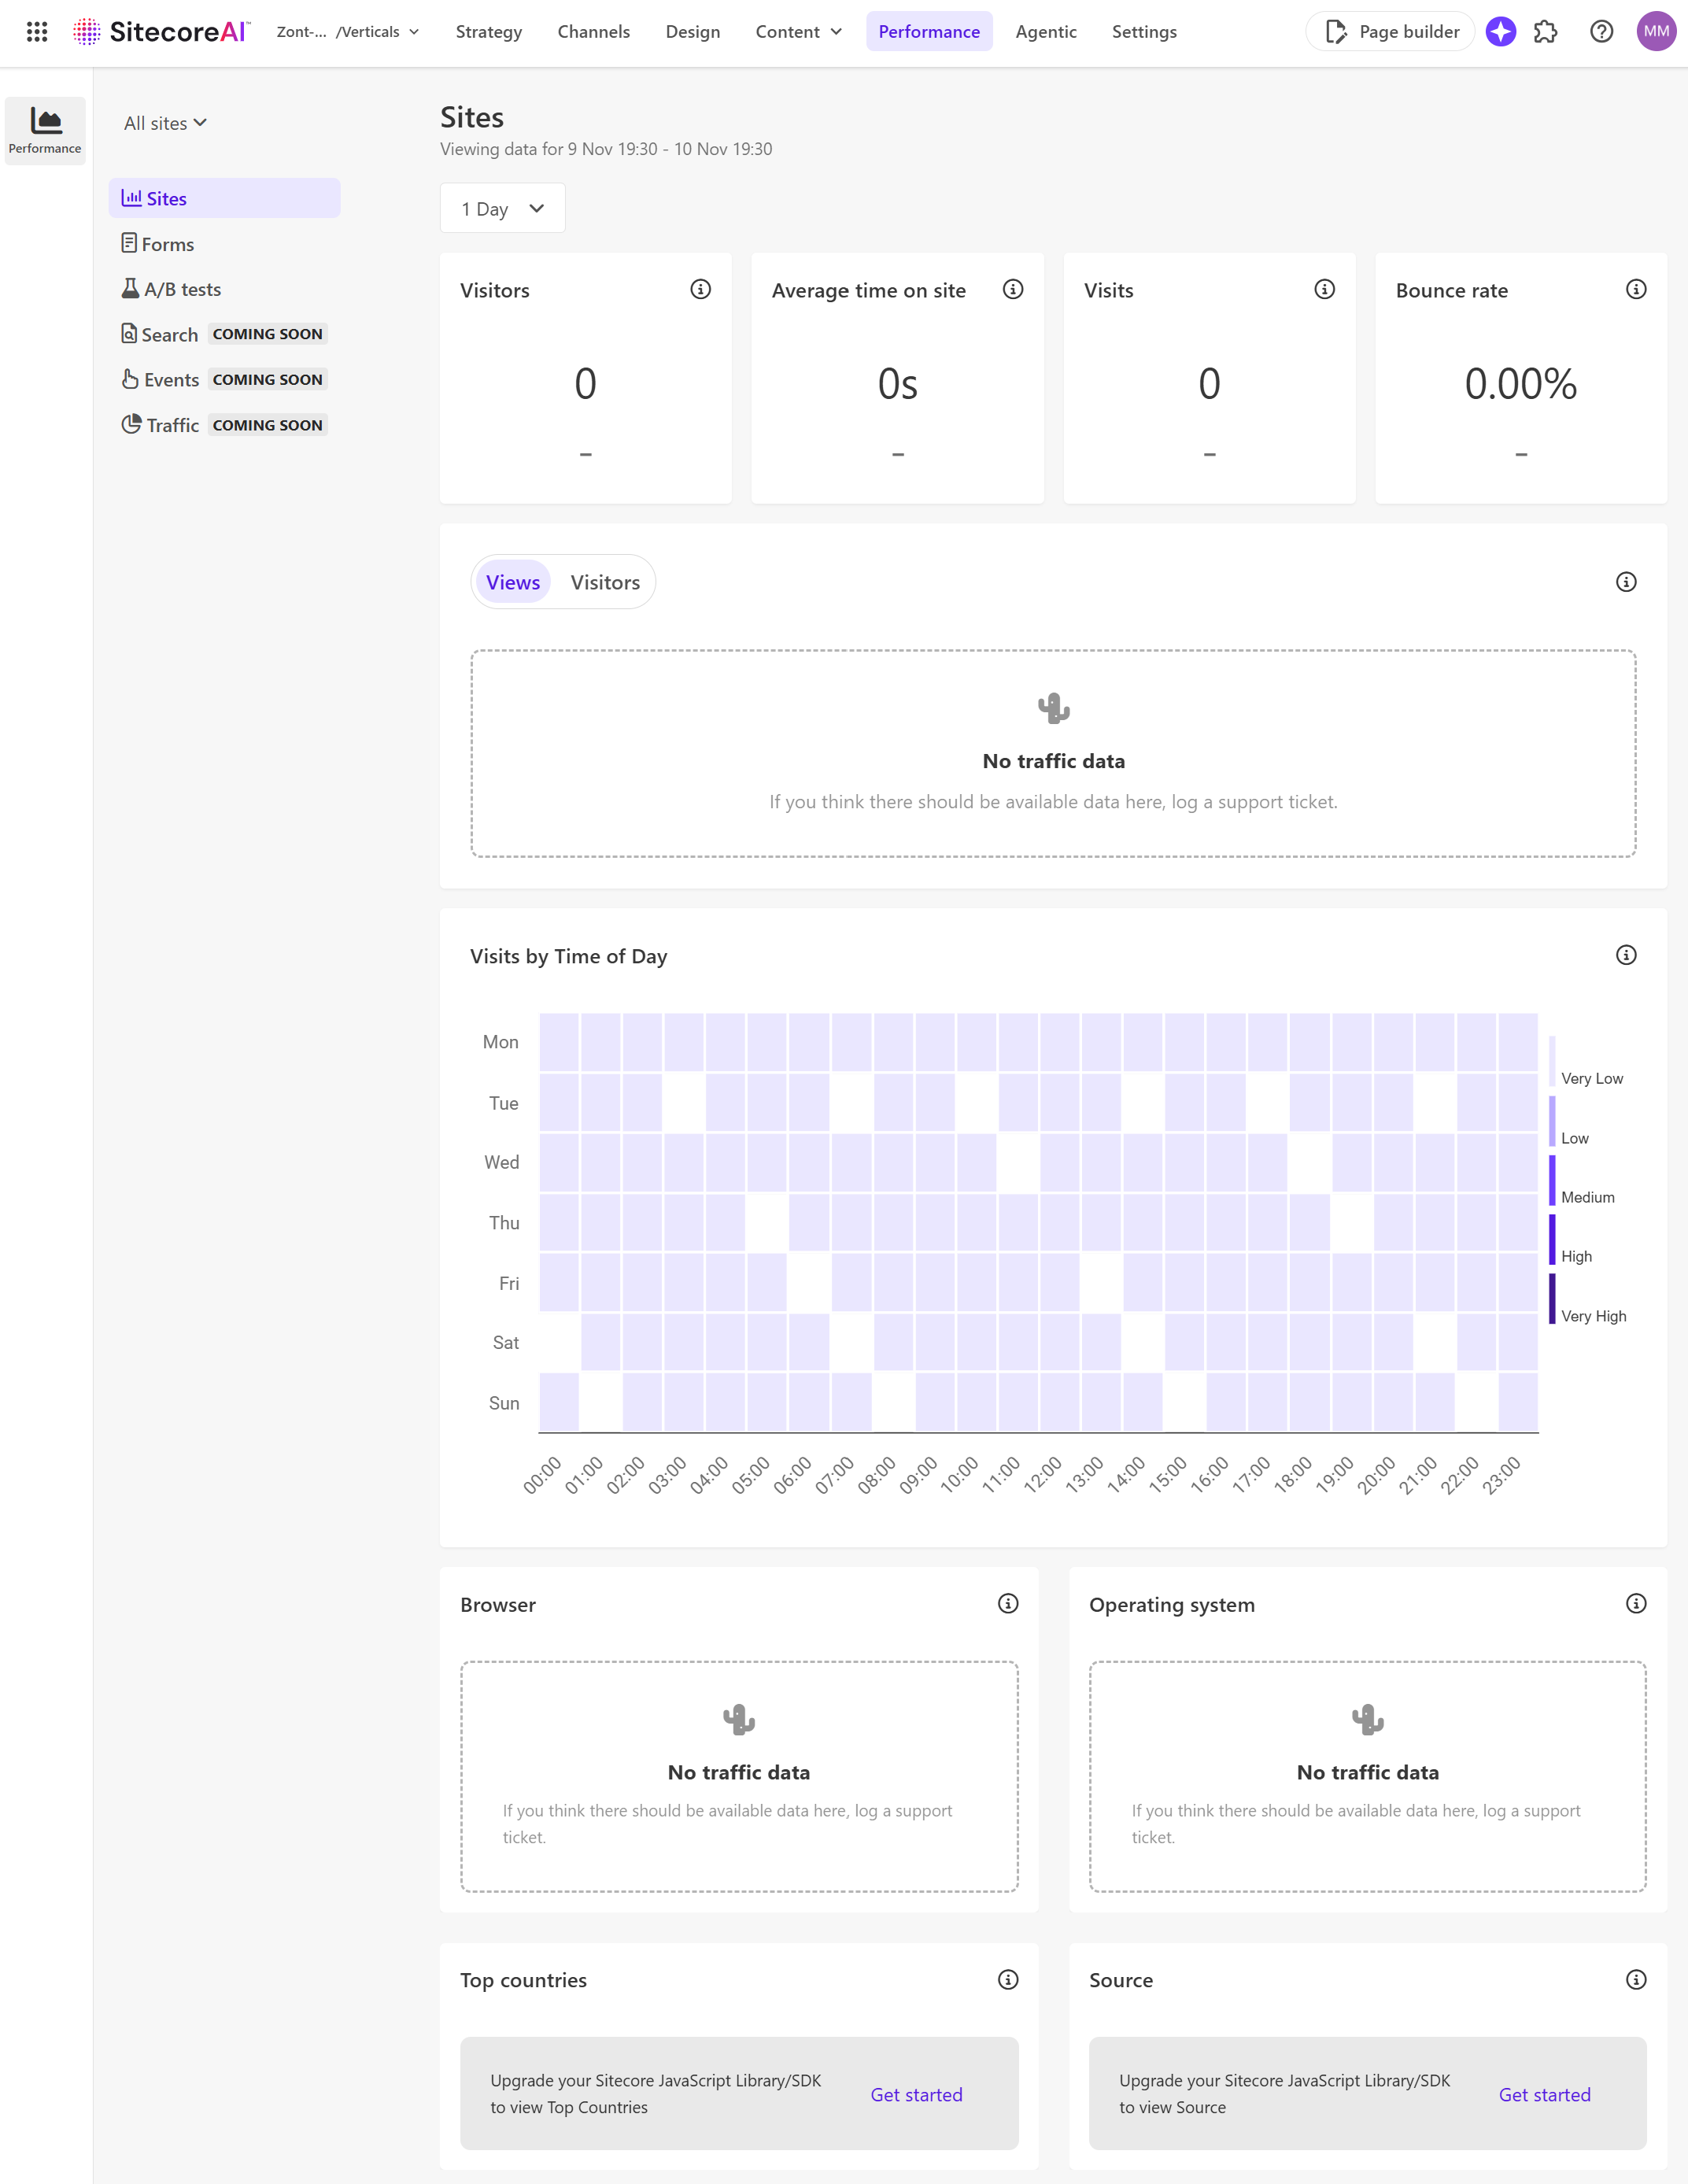Show Visits by Time of Day info
1688x2184 pixels.
(x=1625, y=955)
